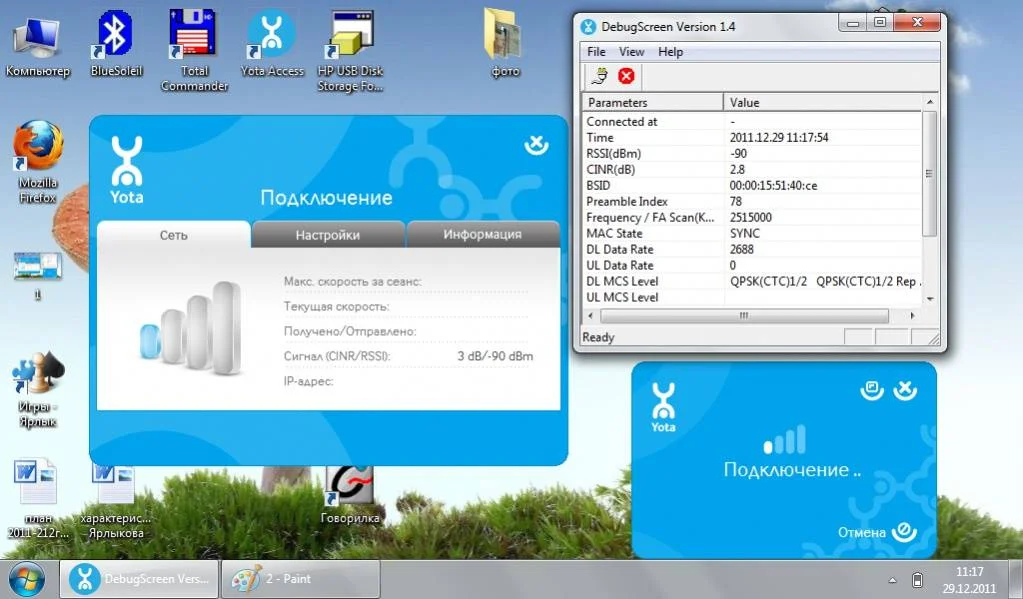1023x599 pixels.
Task: Click the value 00:00:15:51:40:ce
Action: (x=773, y=185)
